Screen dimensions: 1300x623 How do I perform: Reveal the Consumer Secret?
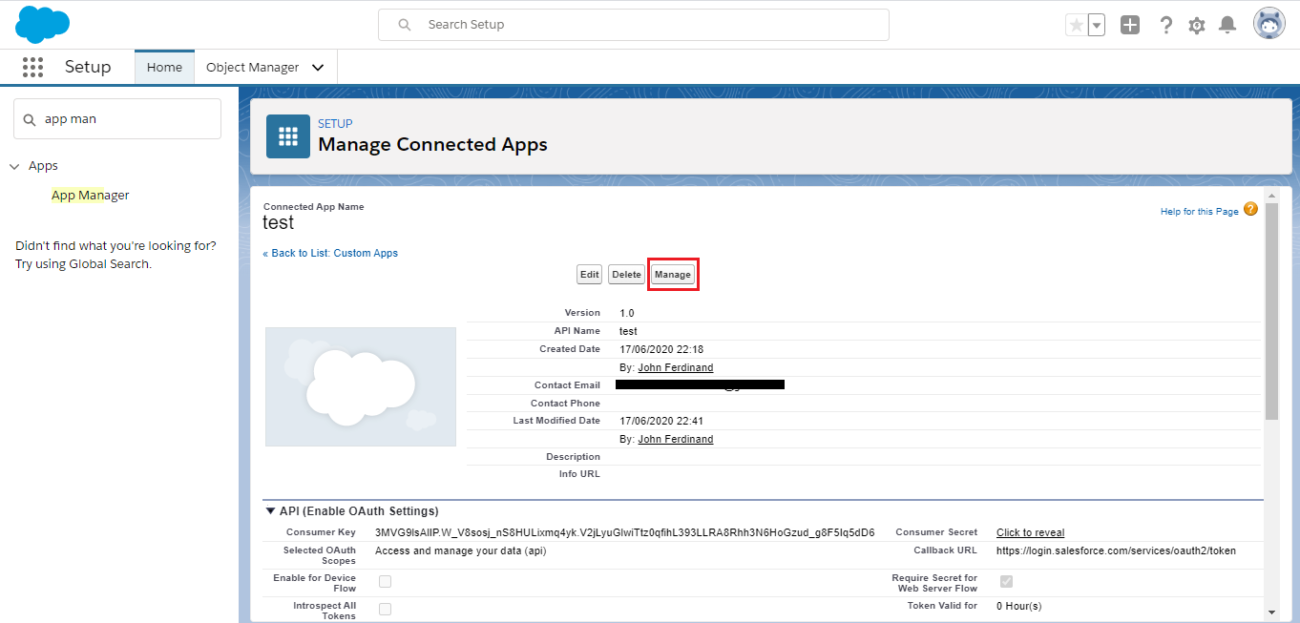pyautogui.click(x=1029, y=531)
